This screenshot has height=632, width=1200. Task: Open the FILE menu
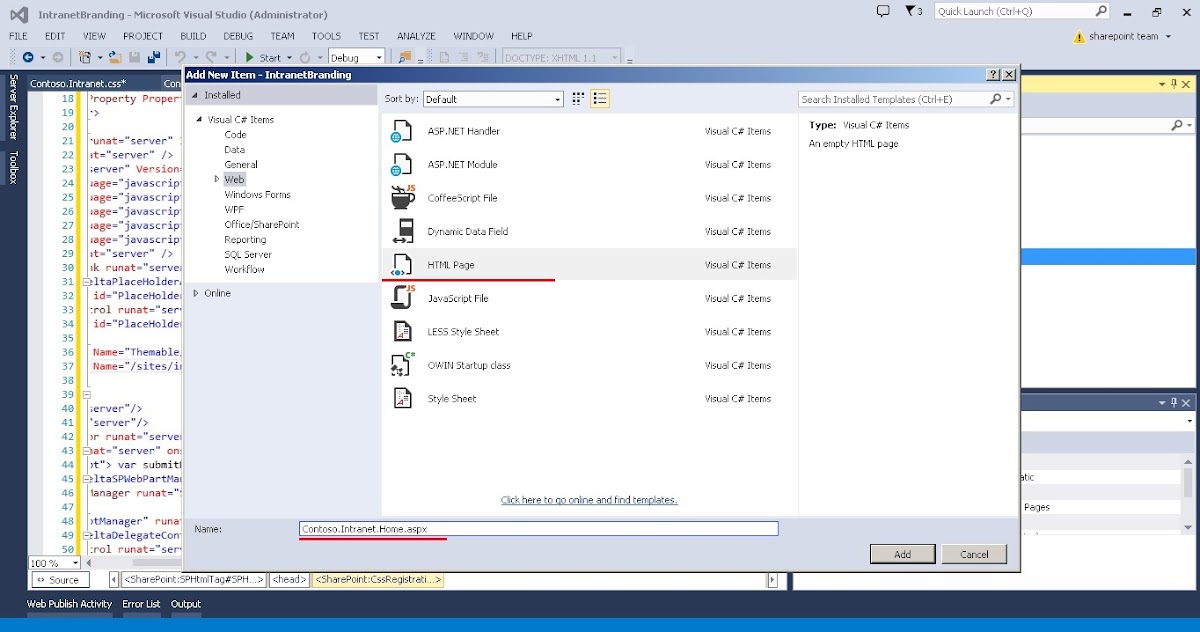pos(18,36)
